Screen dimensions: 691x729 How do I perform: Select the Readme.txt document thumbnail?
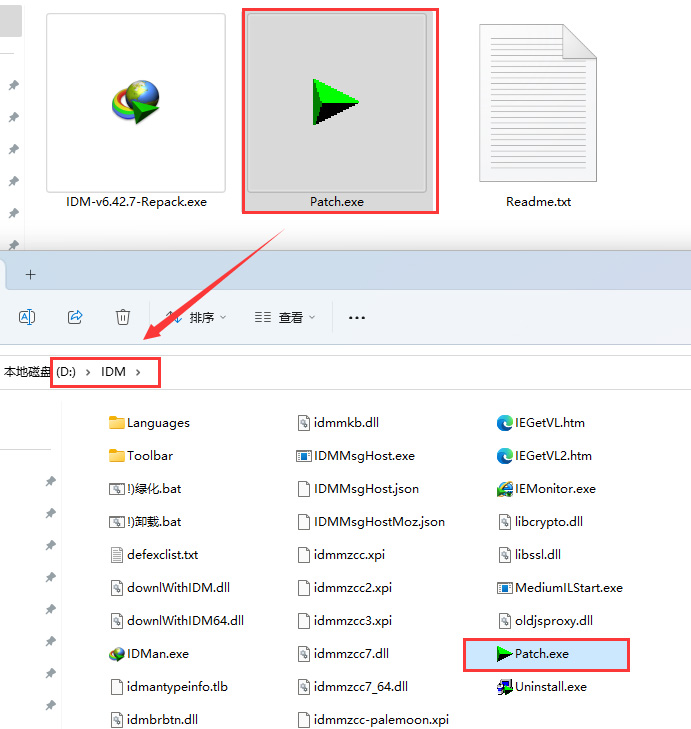(538, 103)
